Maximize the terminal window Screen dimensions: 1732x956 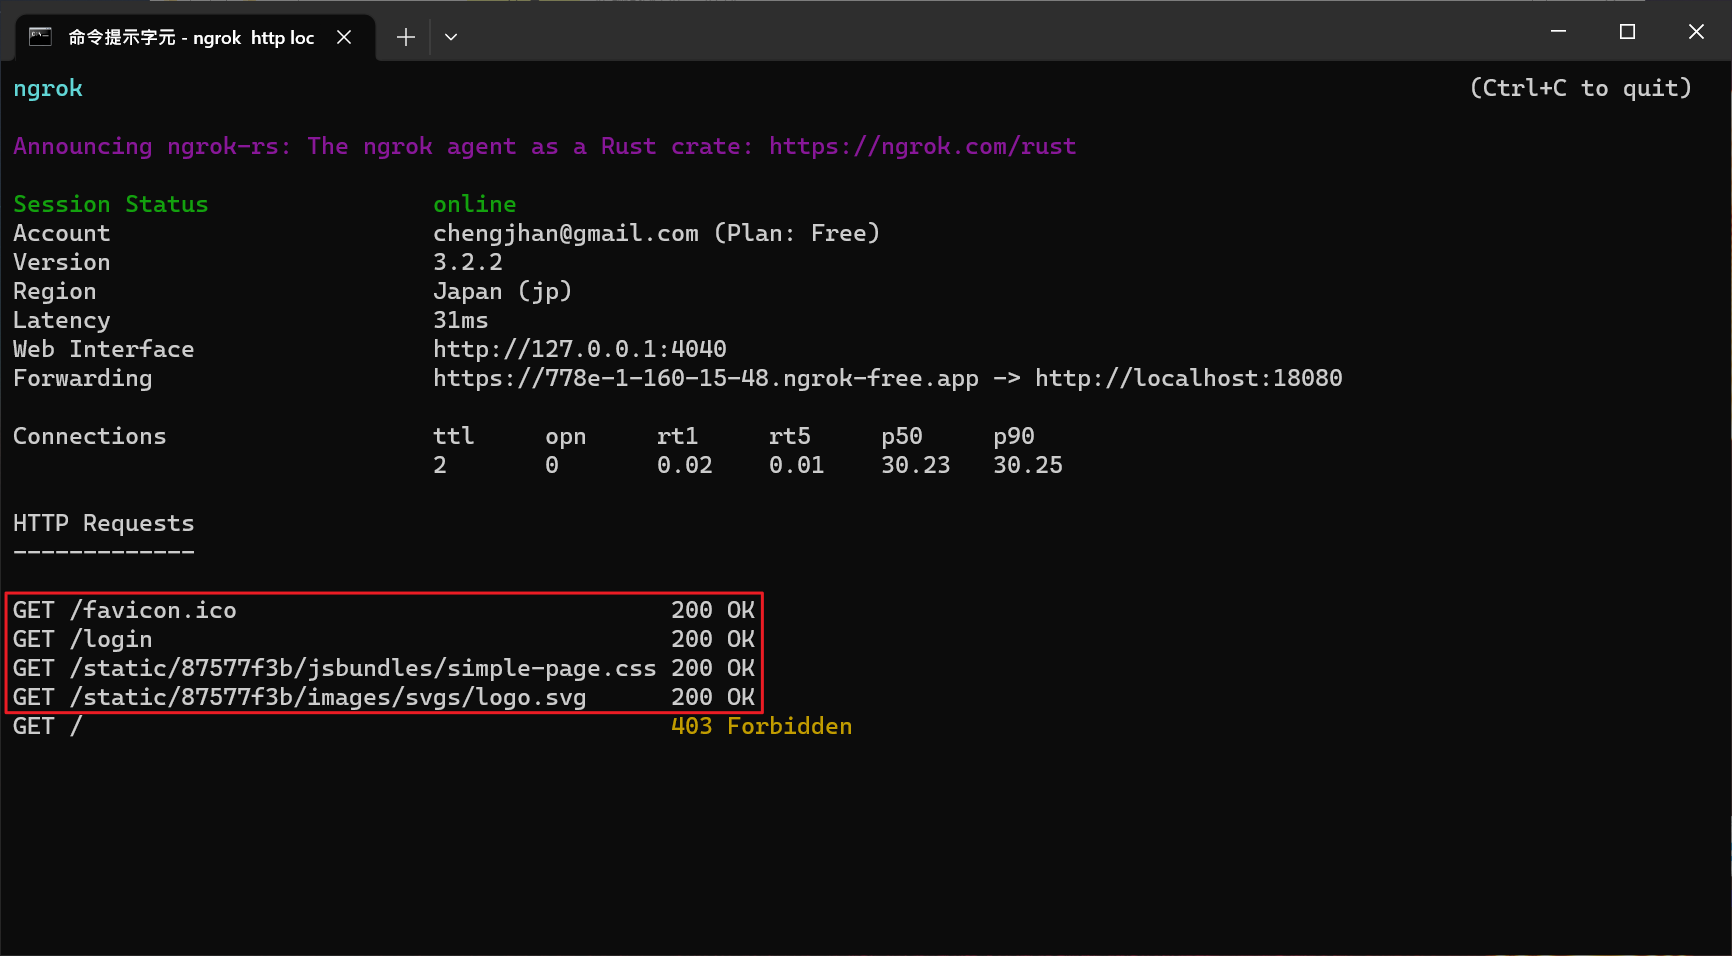[1626, 31]
